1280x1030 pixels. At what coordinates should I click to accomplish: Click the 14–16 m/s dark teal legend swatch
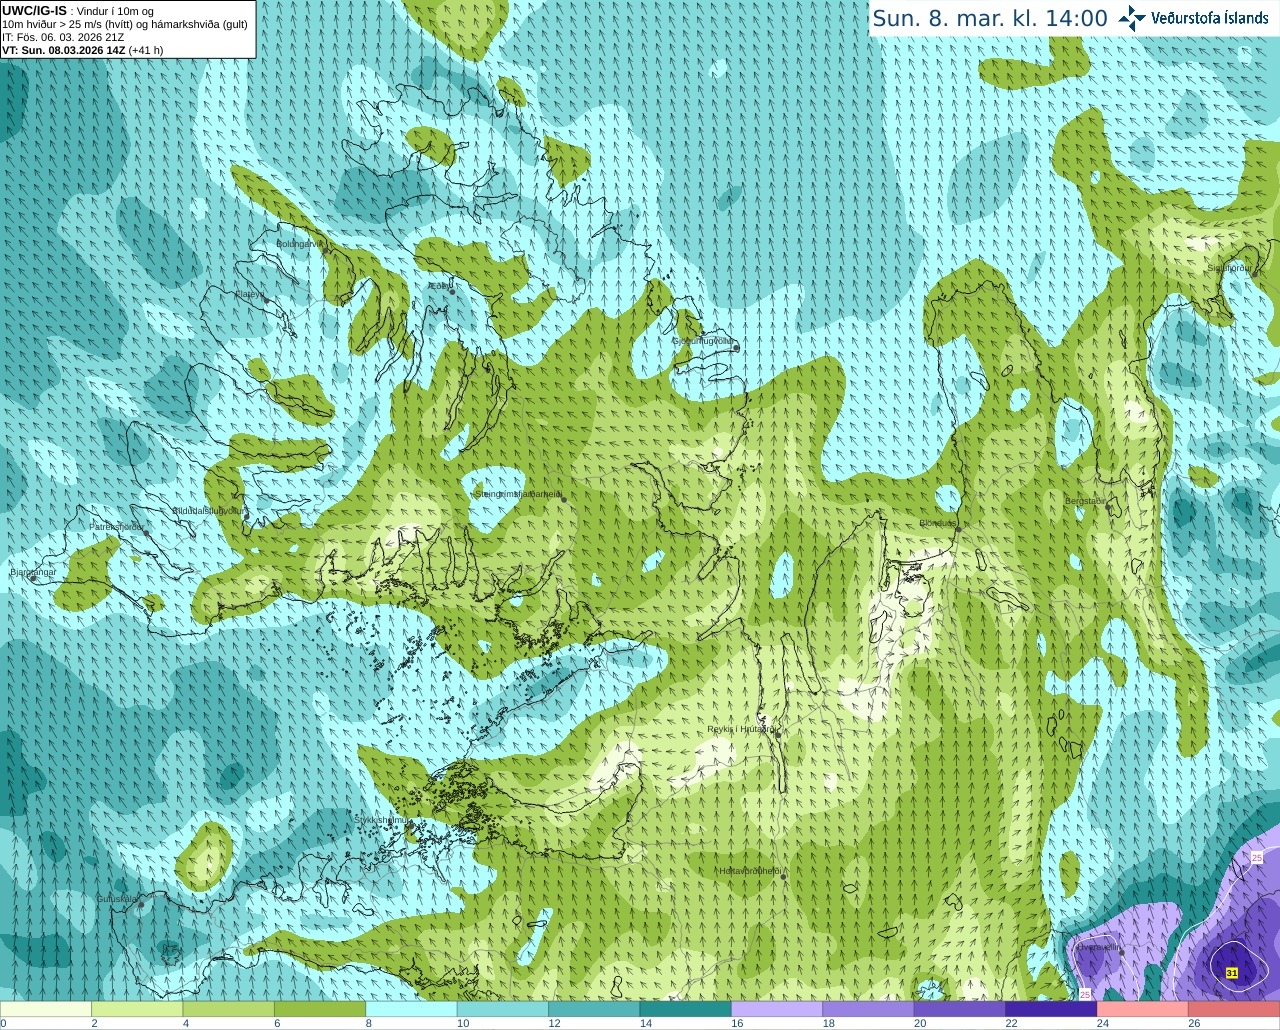(x=686, y=1009)
